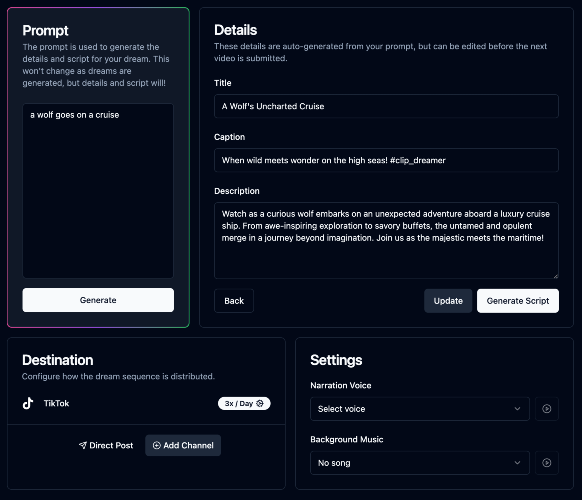582x500 pixels.
Task: Click the Settings heading
Action: tap(336, 360)
